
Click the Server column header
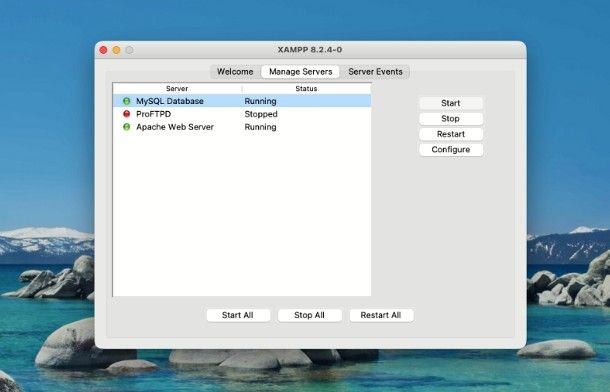pyautogui.click(x=177, y=89)
